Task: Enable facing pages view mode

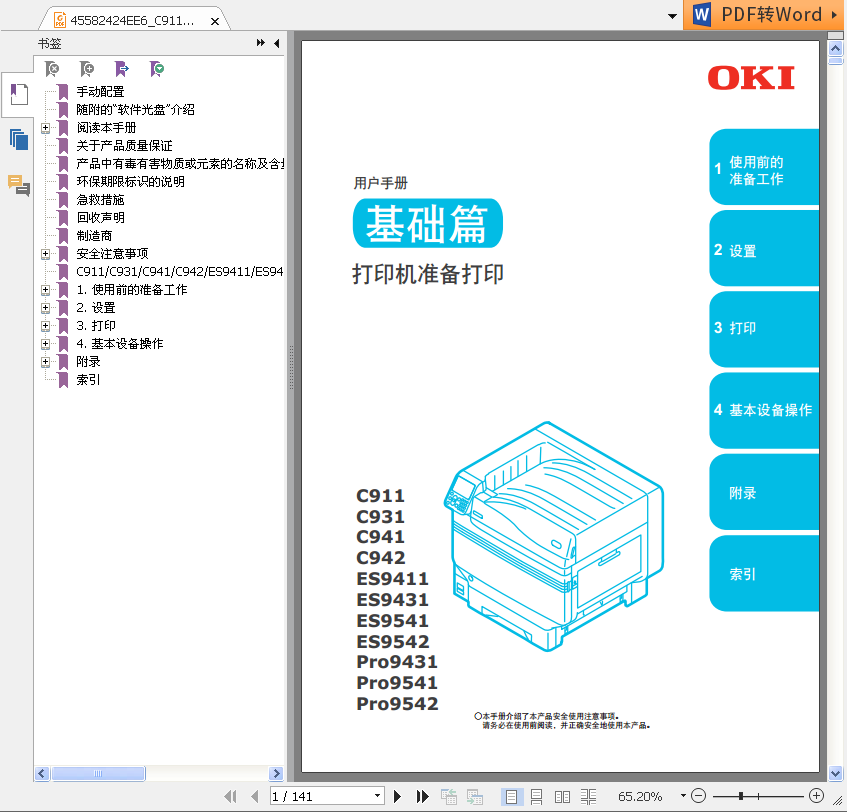Action: coord(562,796)
